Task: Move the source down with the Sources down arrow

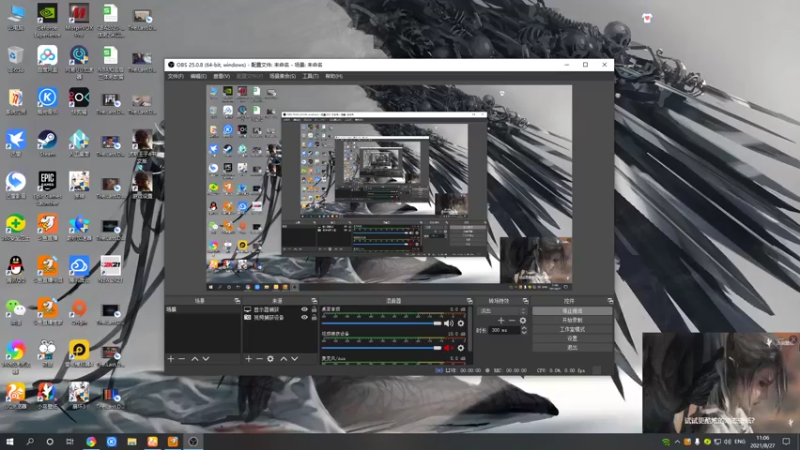Action: coord(294,359)
